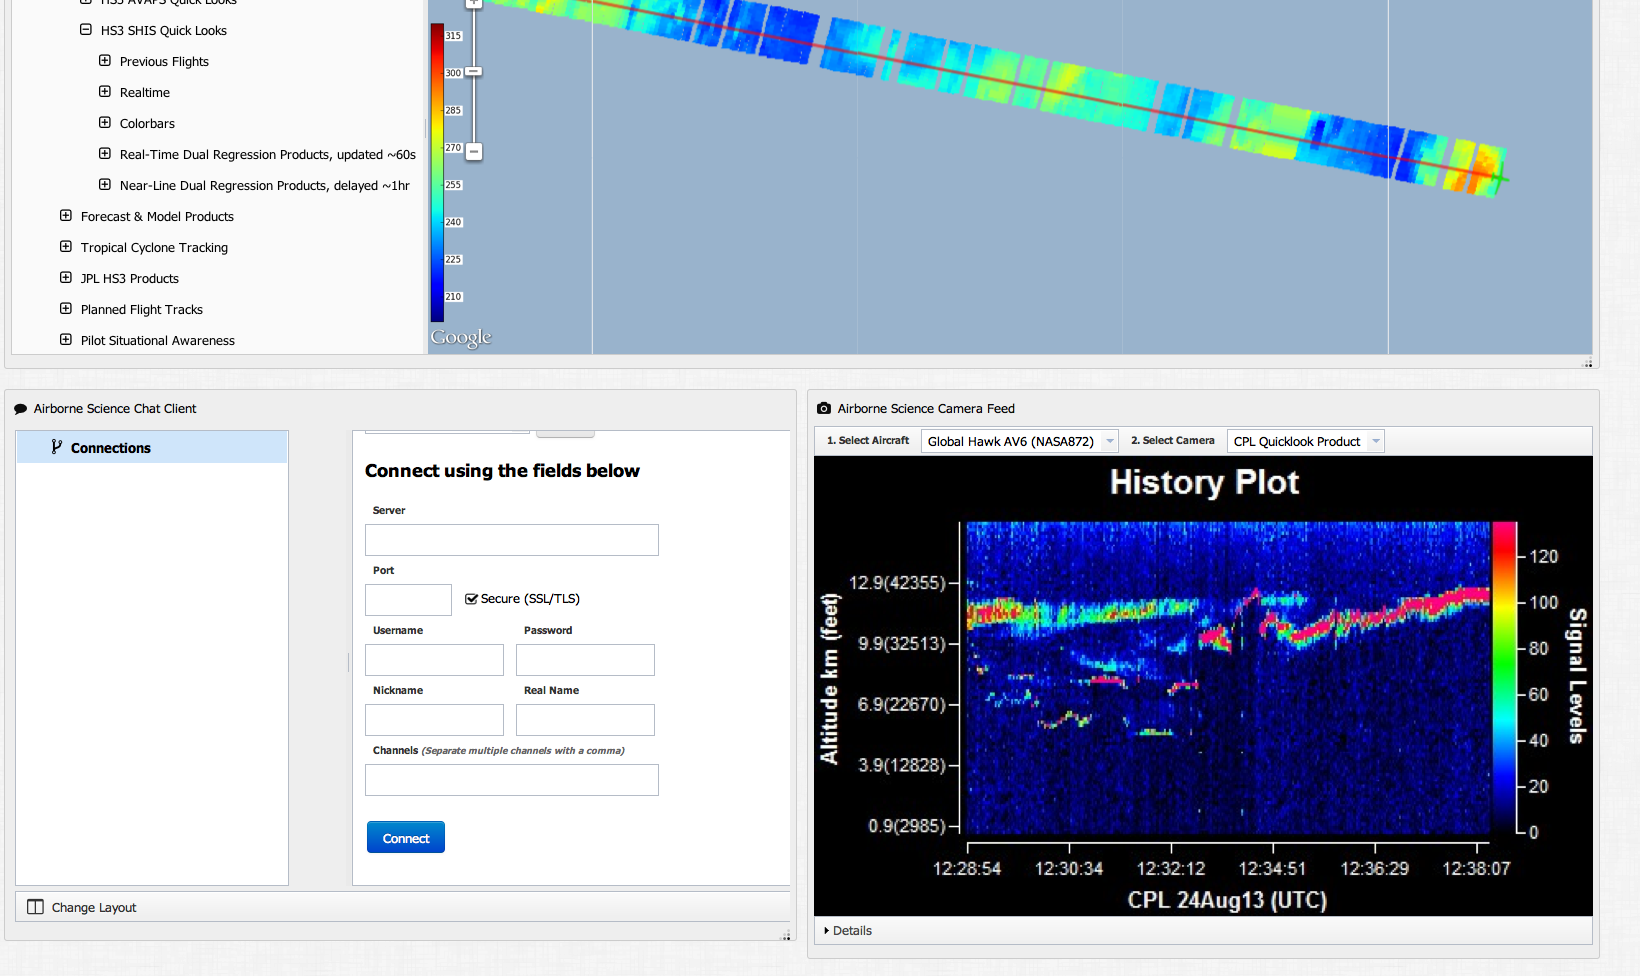Screen dimensions: 1640x976
Task: Click the map zoom out minus button
Action: (x=474, y=152)
